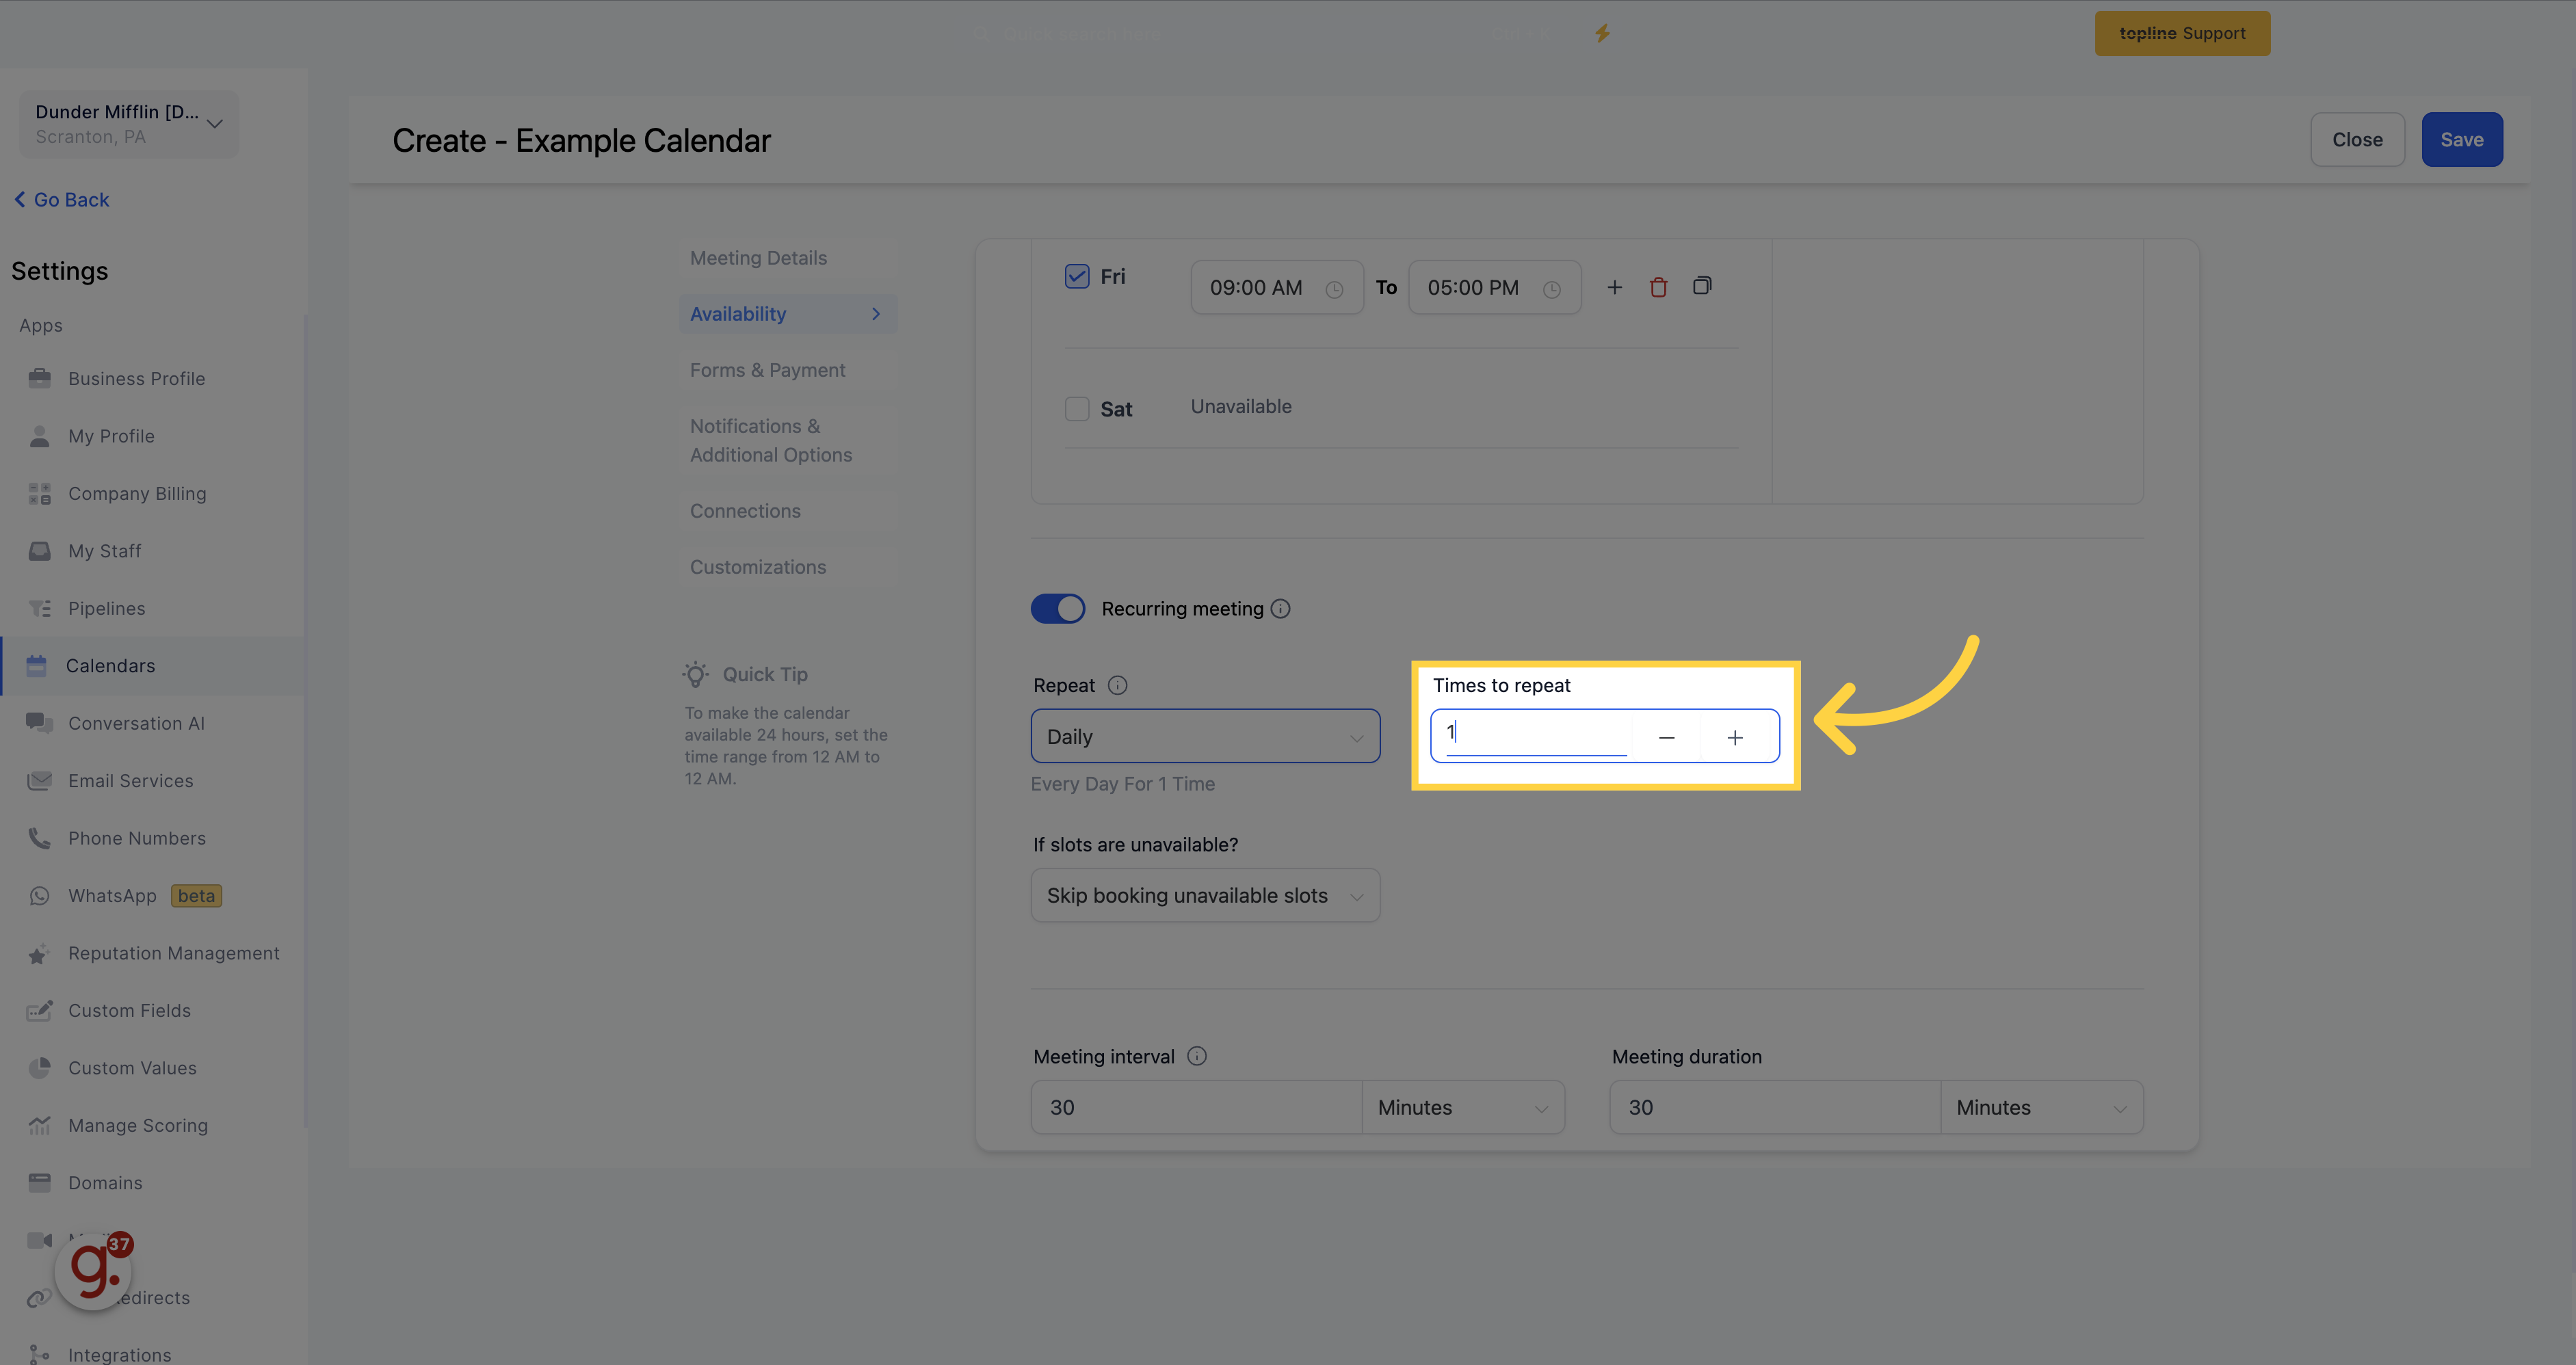Decrease Times to repeat with minus button
This screenshot has width=2576, height=1365.
pos(1666,737)
